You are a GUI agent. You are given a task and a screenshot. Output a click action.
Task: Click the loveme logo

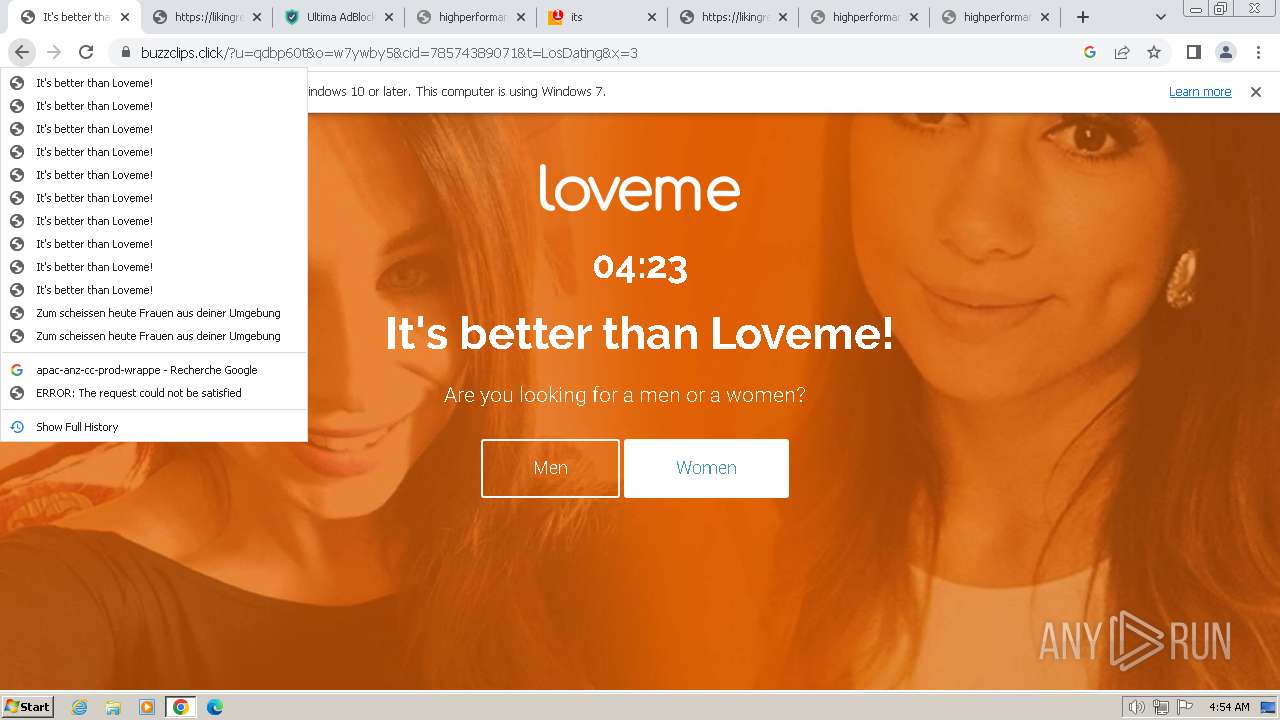point(640,188)
